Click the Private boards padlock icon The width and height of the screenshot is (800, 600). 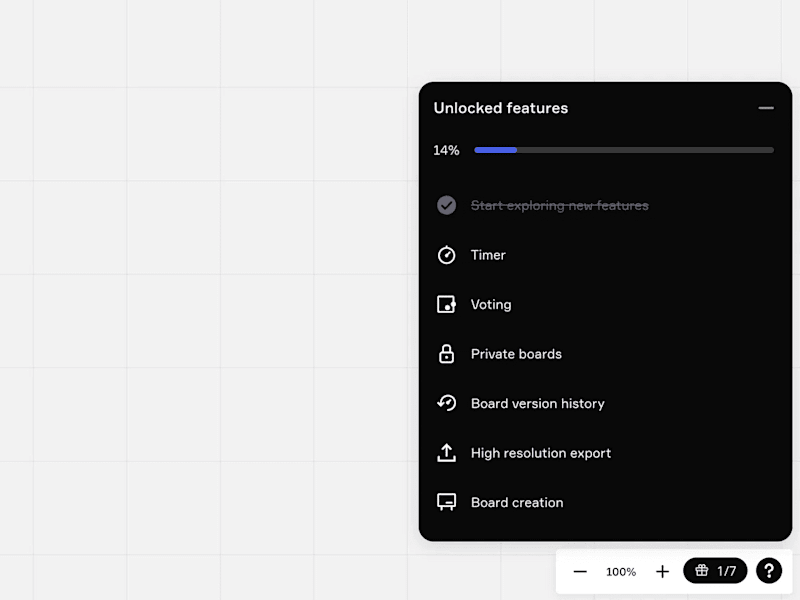446,354
